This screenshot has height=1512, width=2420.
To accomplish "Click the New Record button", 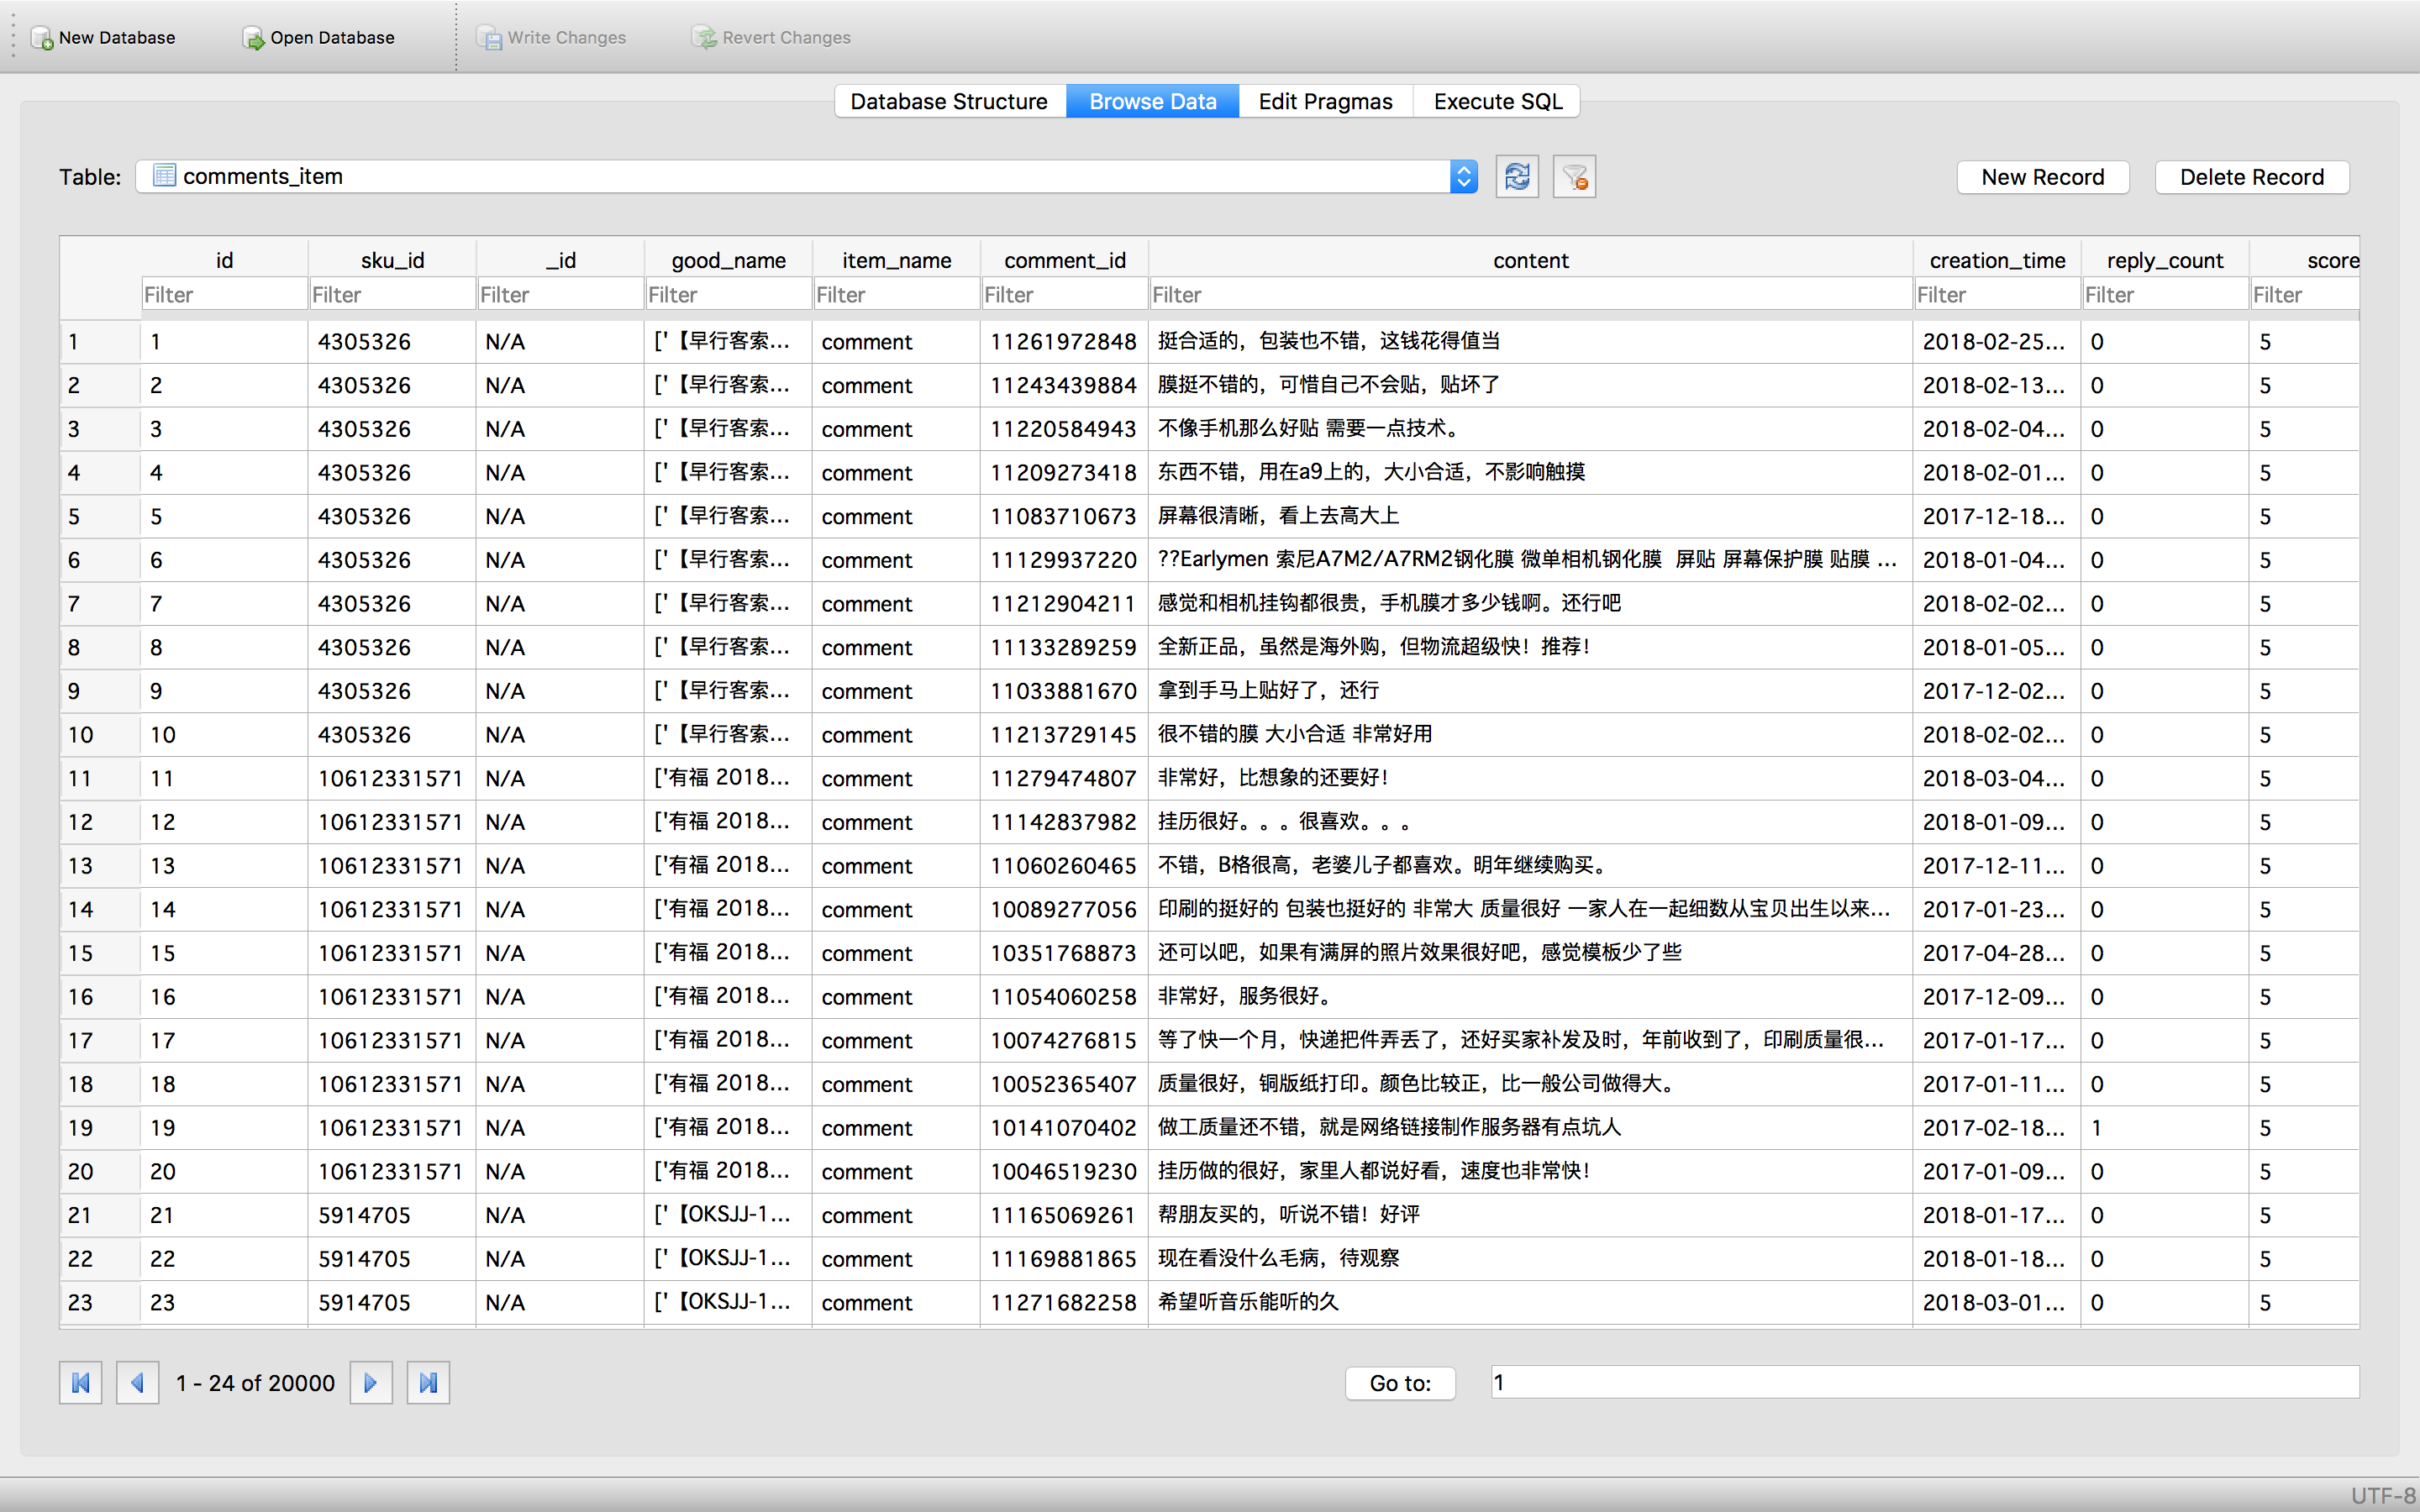I will (x=2043, y=177).
